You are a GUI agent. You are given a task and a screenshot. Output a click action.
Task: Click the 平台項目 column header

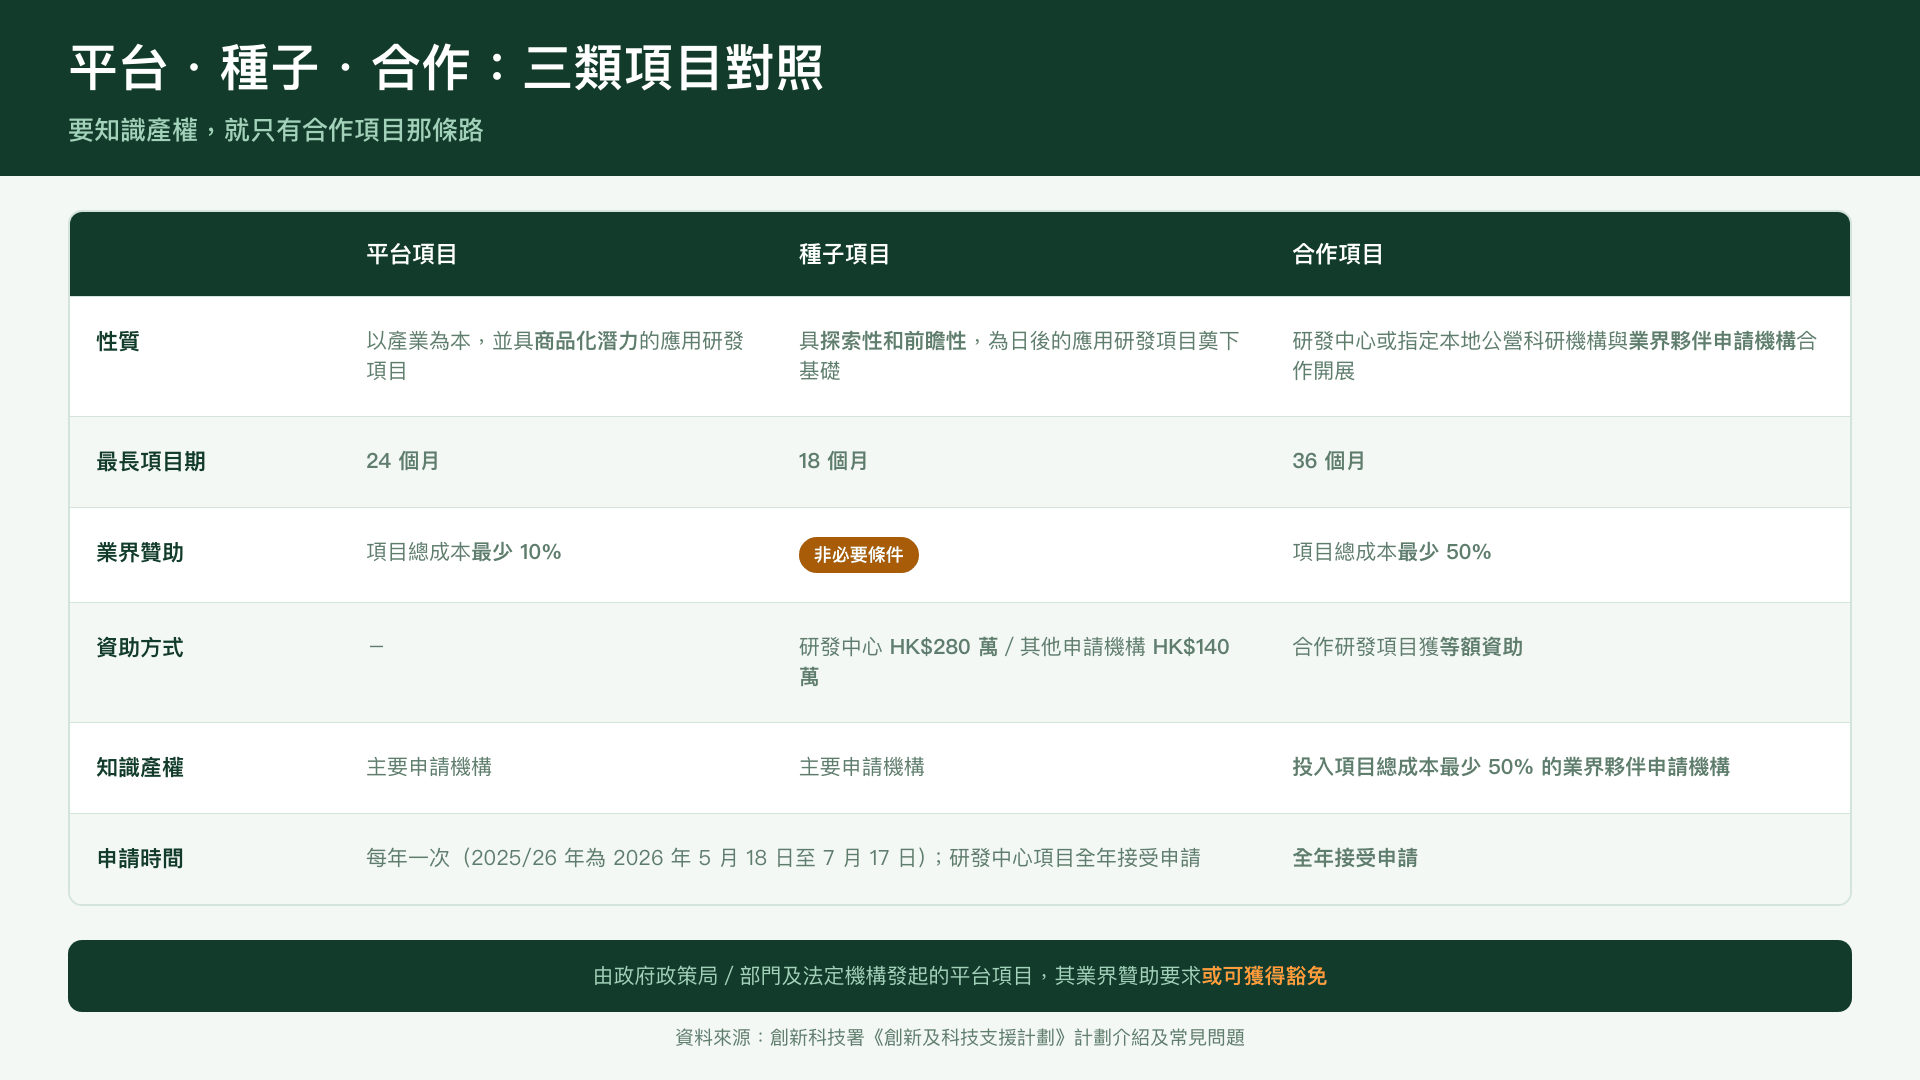tap(411, 254)
